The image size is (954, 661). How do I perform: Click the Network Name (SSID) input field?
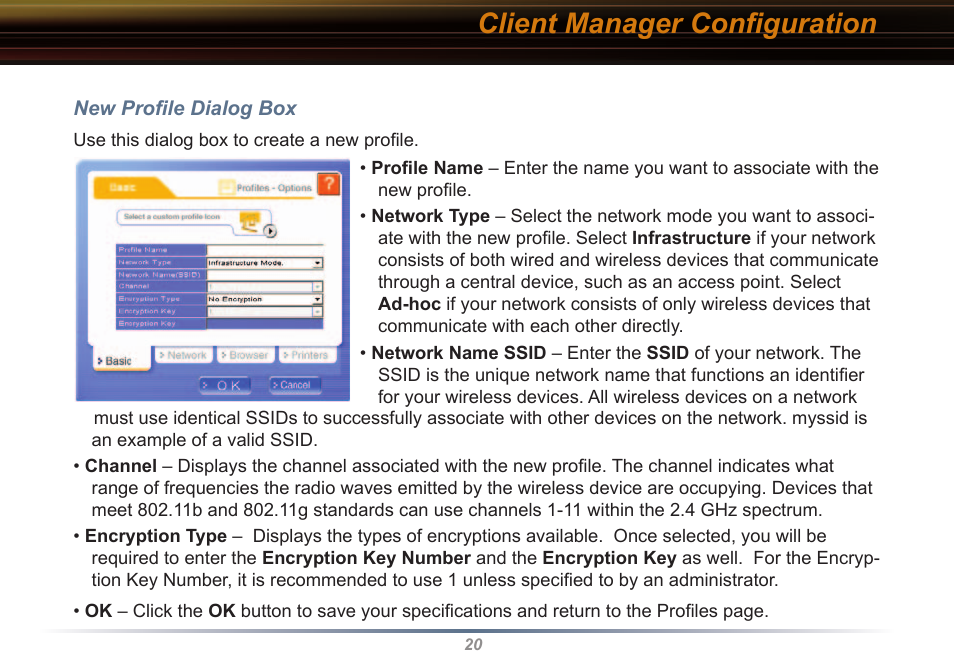tap(265, 275)
